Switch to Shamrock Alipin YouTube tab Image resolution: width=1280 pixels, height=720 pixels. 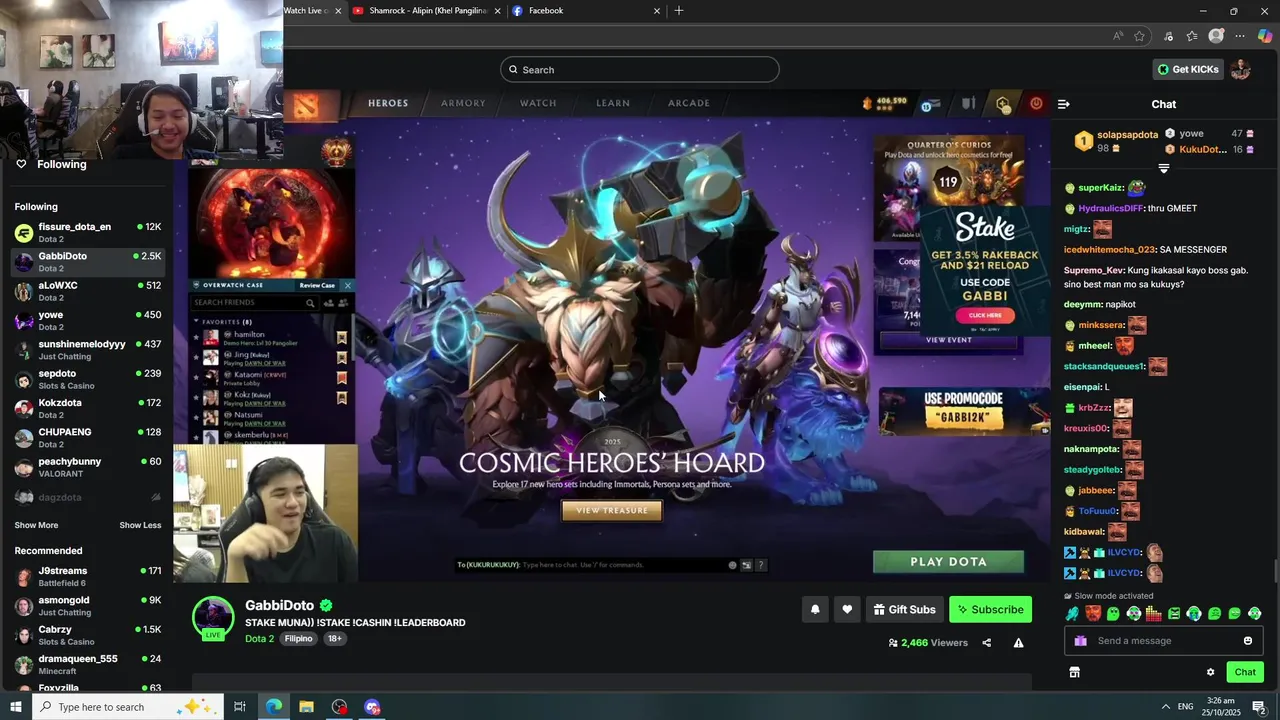click(x=425, y=11)
